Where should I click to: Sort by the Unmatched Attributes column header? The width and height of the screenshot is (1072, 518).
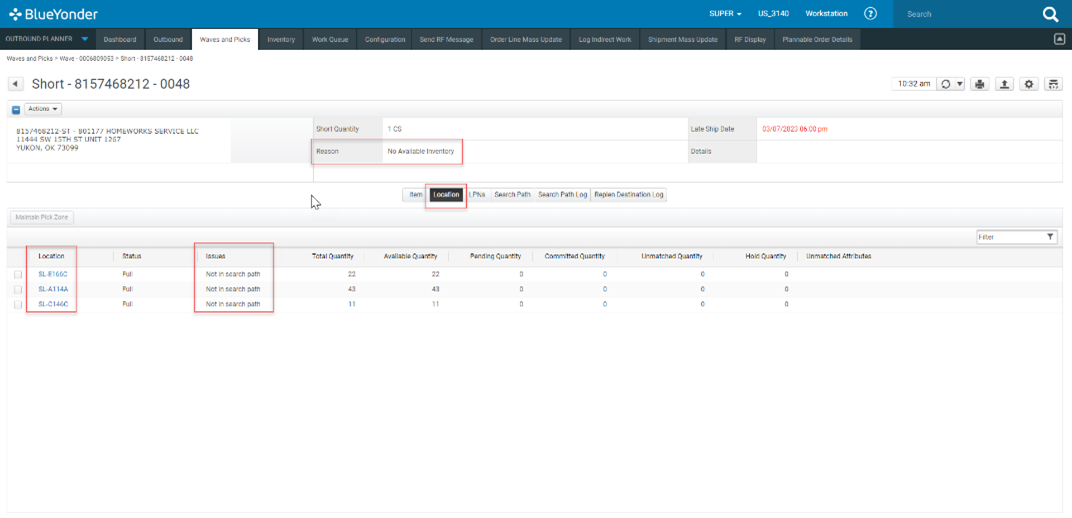(838, 256)
